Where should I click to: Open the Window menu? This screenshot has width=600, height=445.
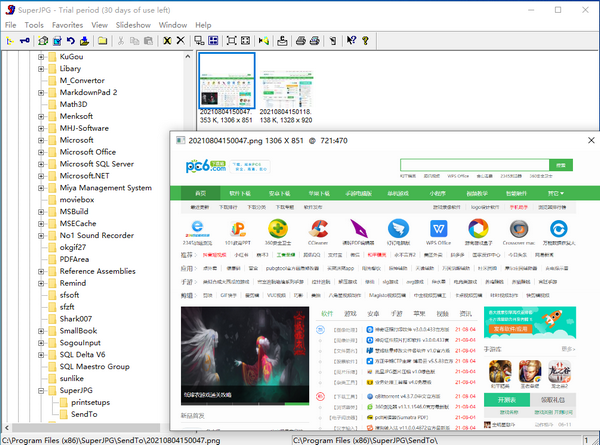pos(173,25)
